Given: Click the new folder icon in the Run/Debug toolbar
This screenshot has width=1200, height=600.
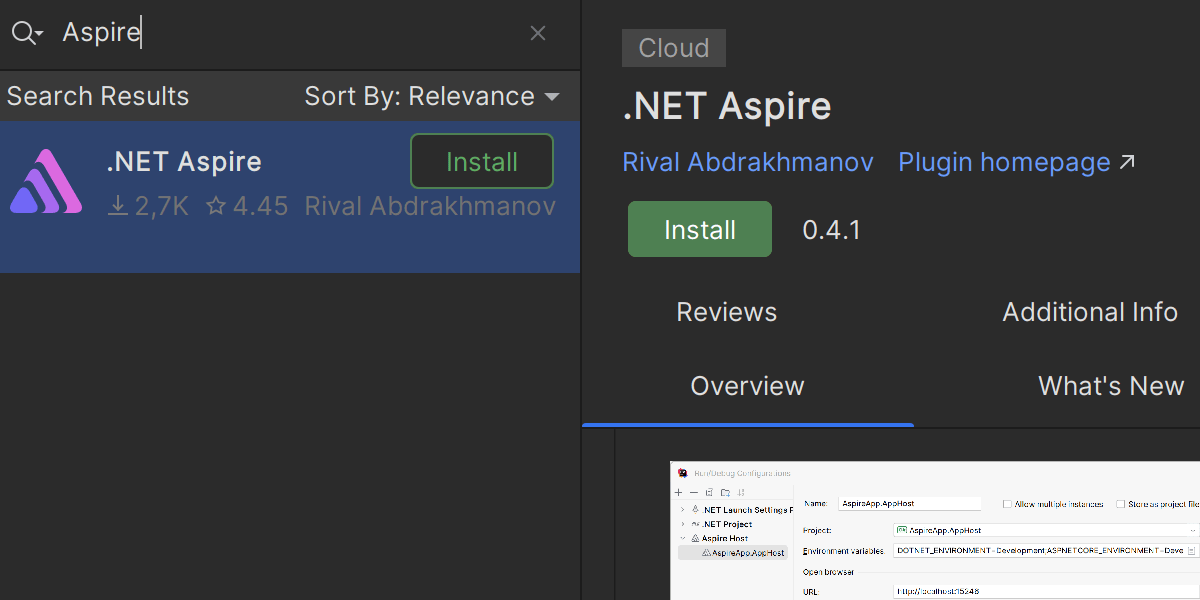Looking at the screenshot, I should click(725, 492).
